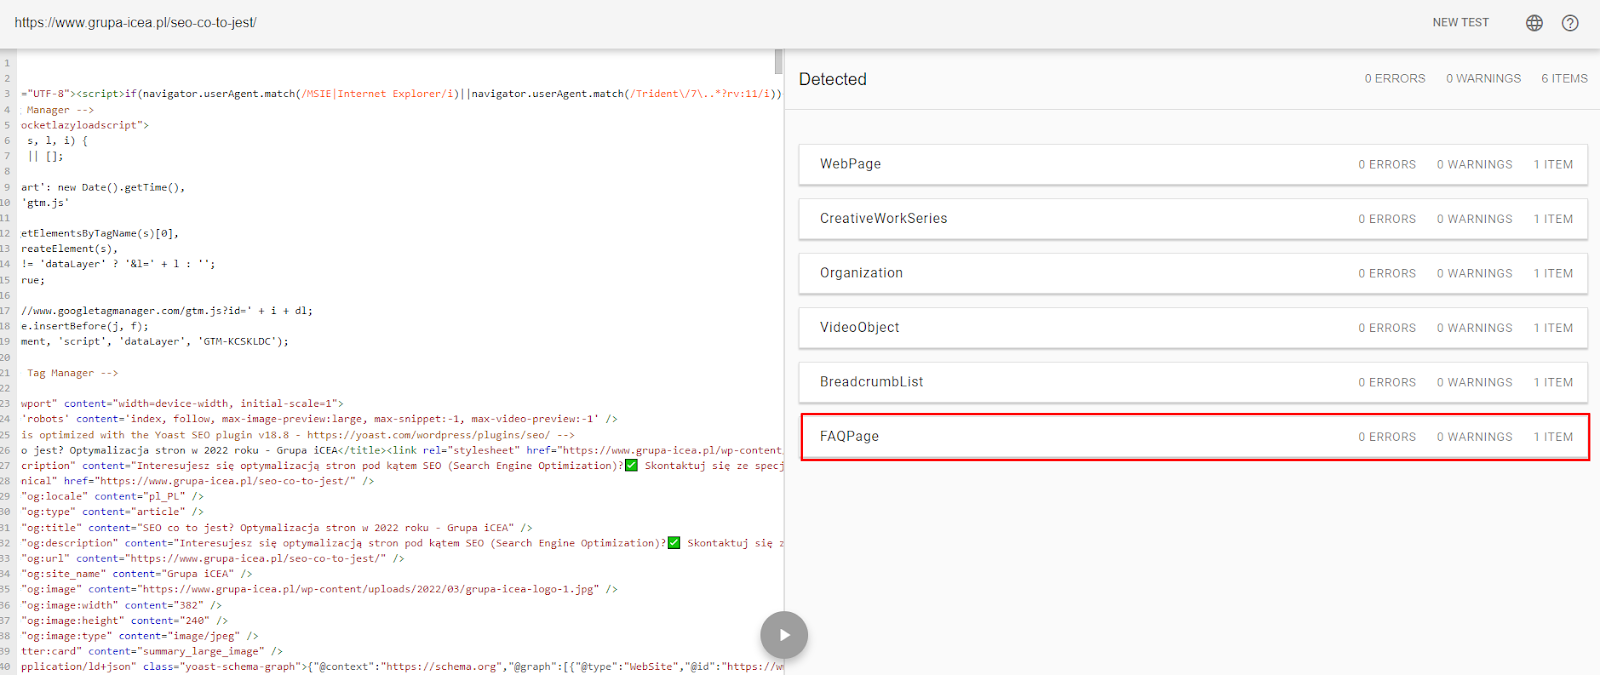
Task: Click the Detected heading
Action: click(832, 79)
